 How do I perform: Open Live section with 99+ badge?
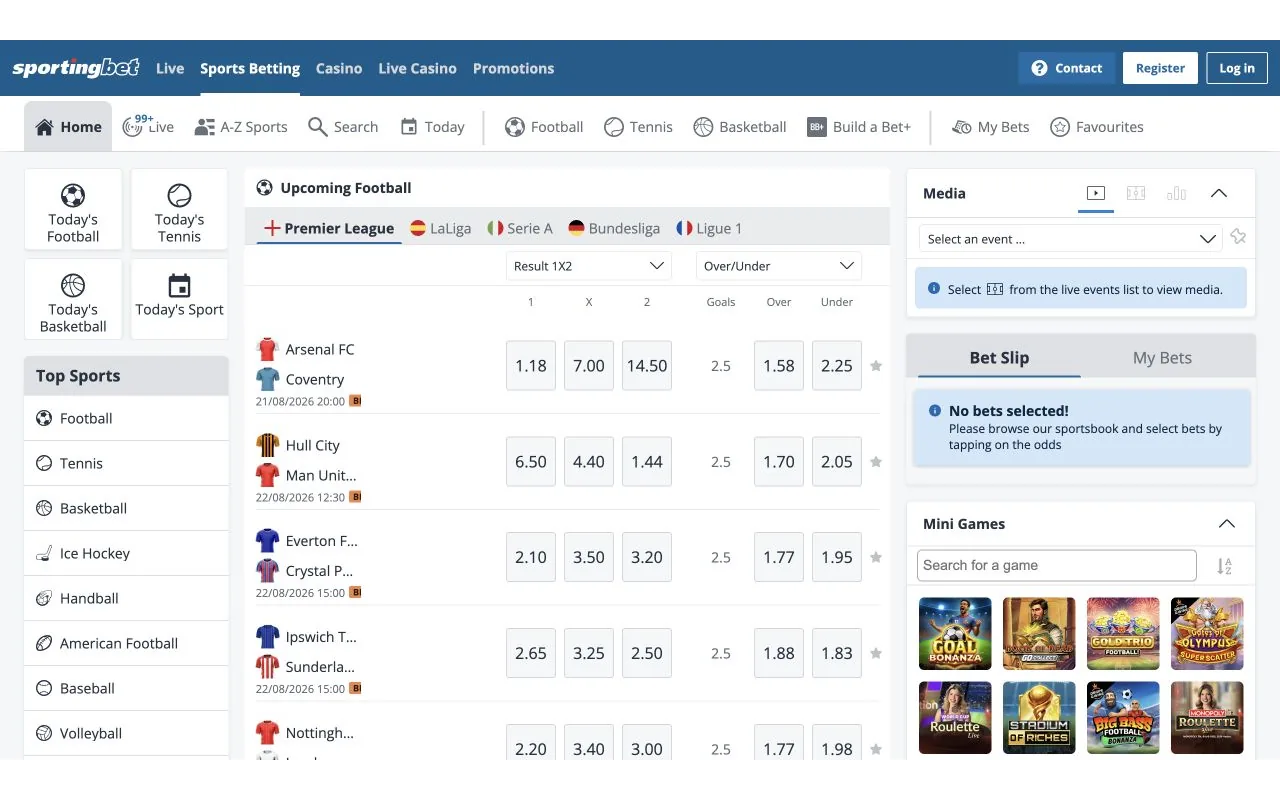click(148, 126)
